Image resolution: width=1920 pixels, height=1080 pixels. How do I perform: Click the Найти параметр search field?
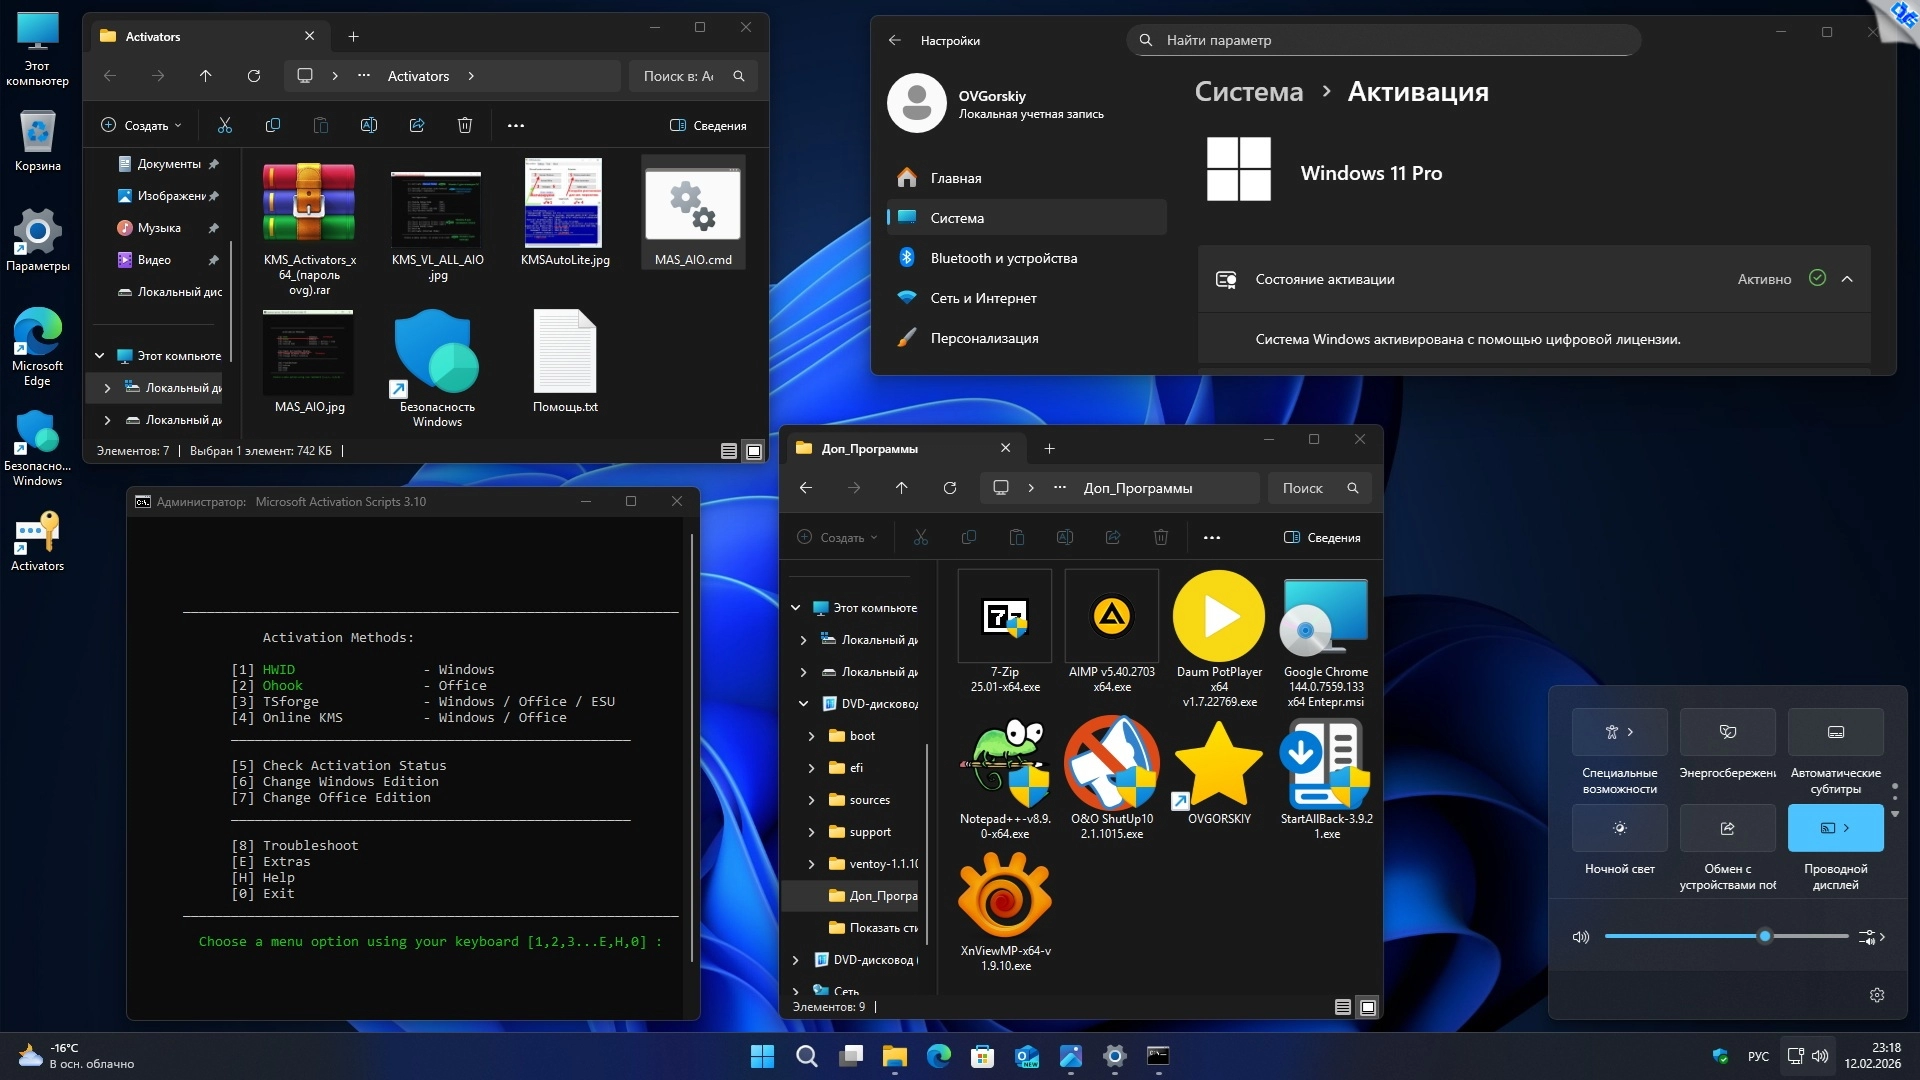click(1385, 40)
